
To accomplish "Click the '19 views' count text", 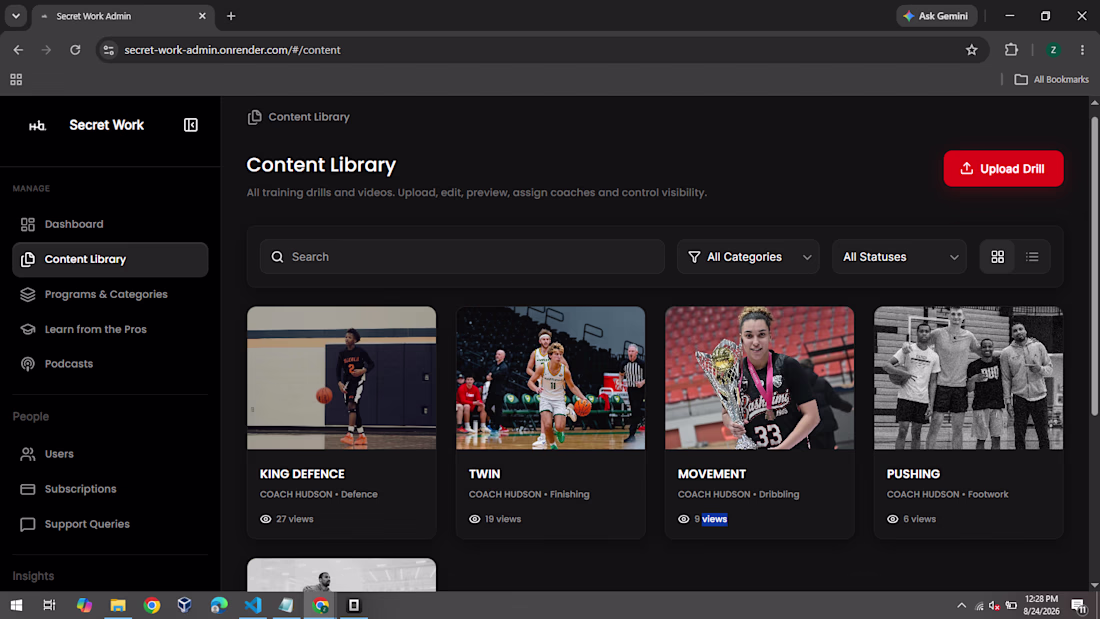I will click(503, 519).
